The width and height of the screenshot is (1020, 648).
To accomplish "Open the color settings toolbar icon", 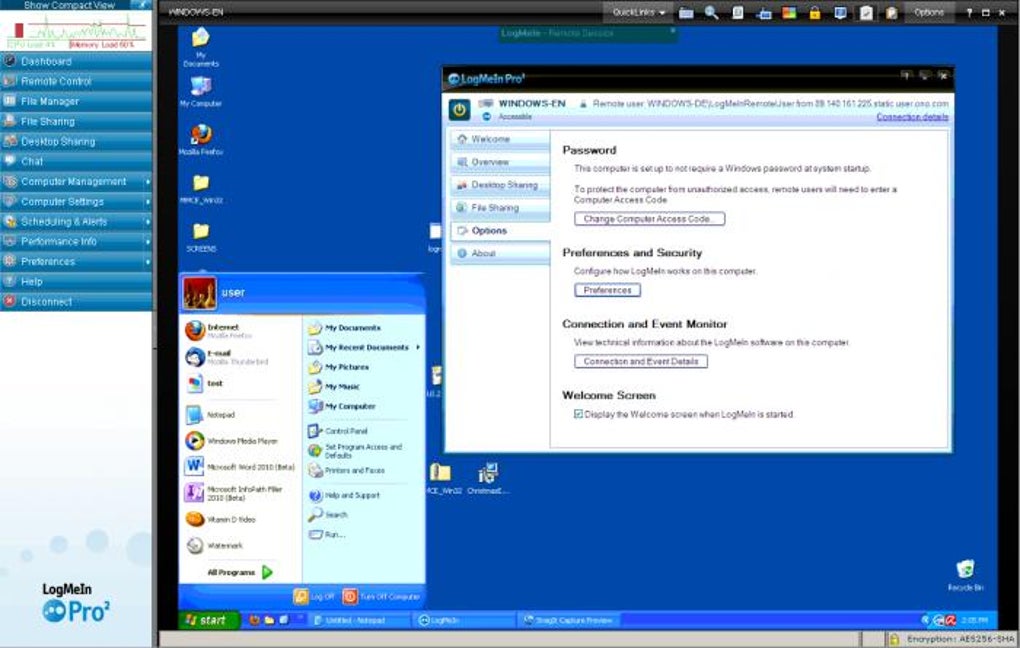I will (789, 12).
